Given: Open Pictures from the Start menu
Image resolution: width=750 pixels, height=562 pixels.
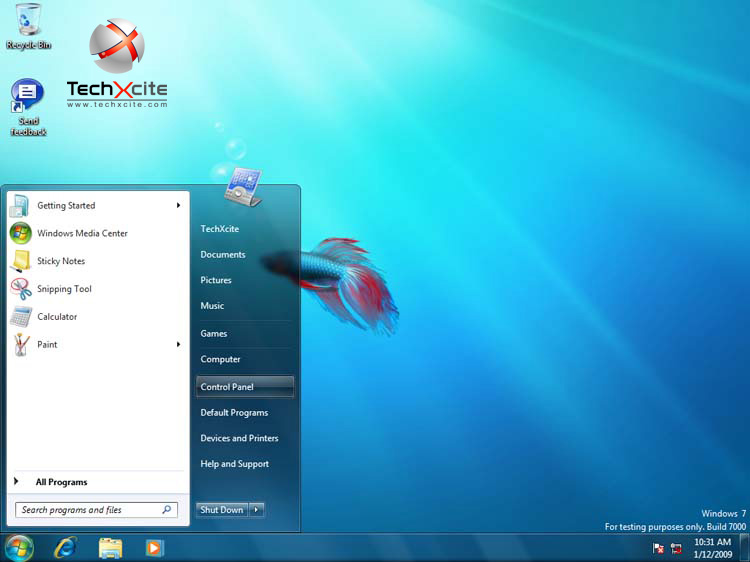Looking at the screenshot, I should pos(216,280).
